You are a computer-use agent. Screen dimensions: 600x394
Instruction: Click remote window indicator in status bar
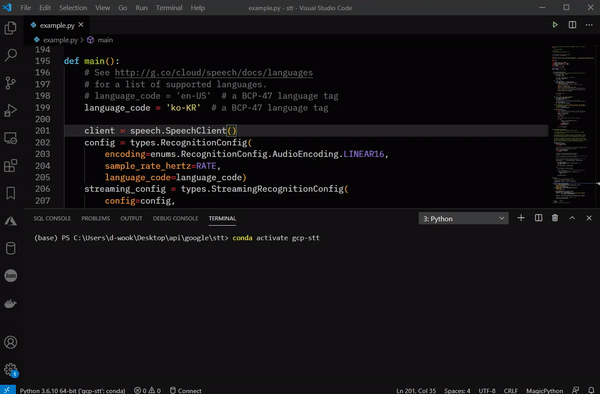click(8, 390)
